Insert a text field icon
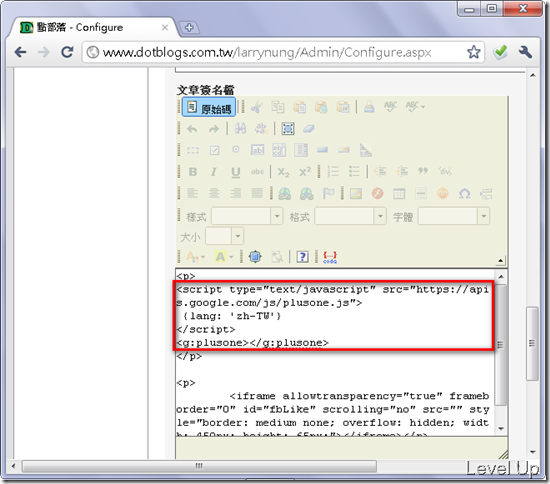Screen dimensions: 550x484 coord(257,150)
